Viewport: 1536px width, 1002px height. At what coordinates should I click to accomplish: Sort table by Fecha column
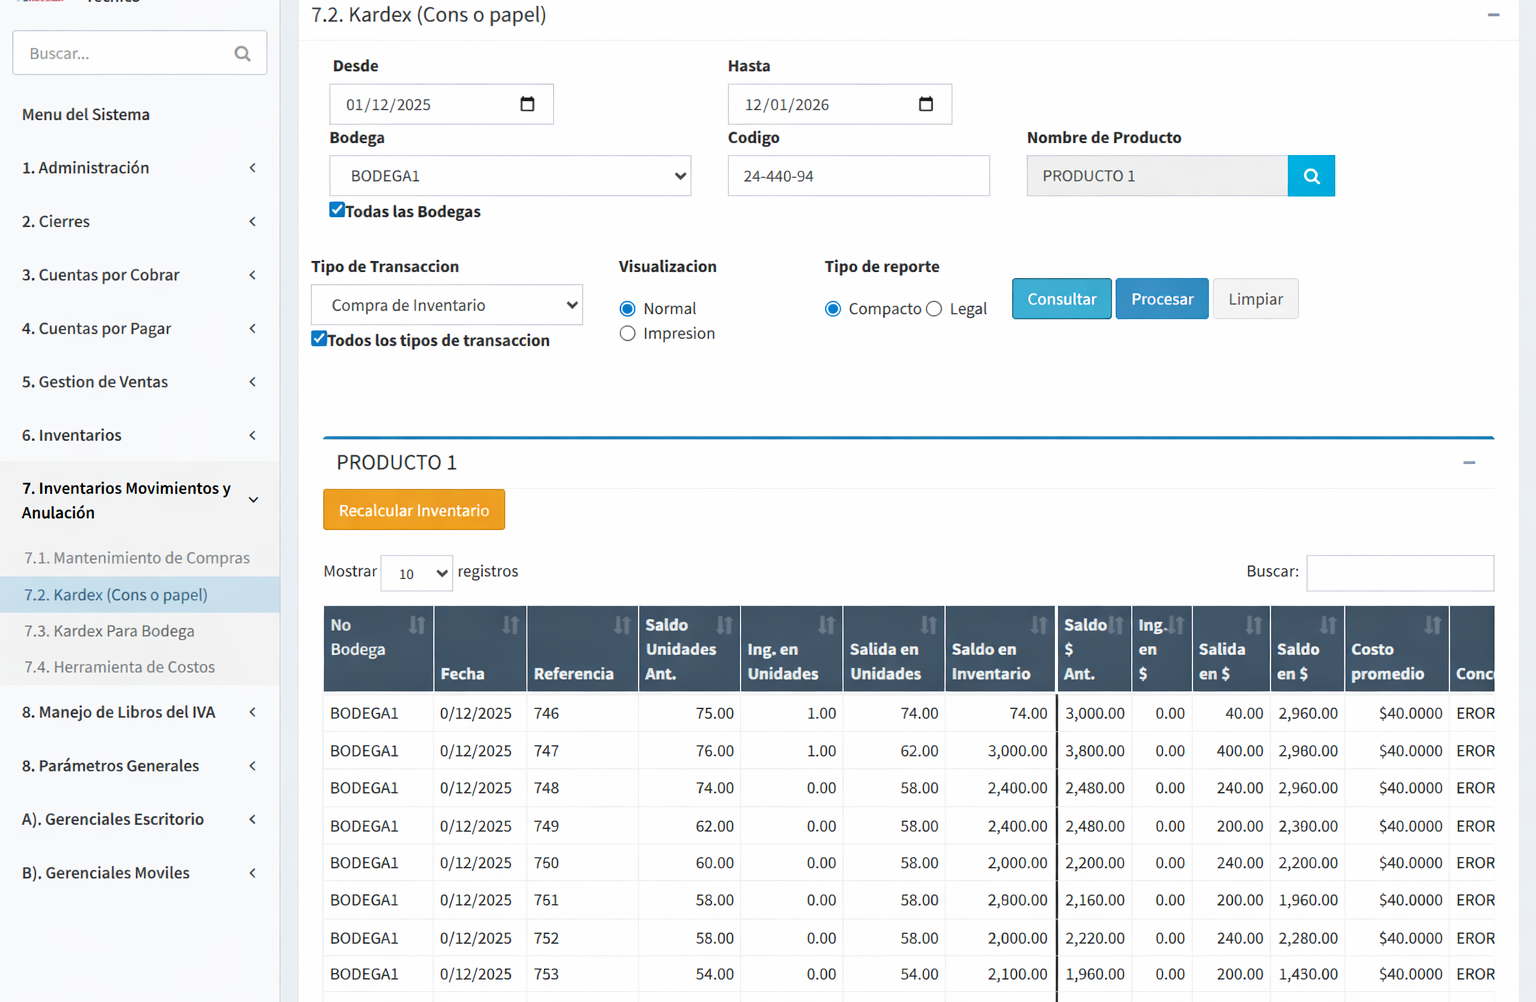480,649
